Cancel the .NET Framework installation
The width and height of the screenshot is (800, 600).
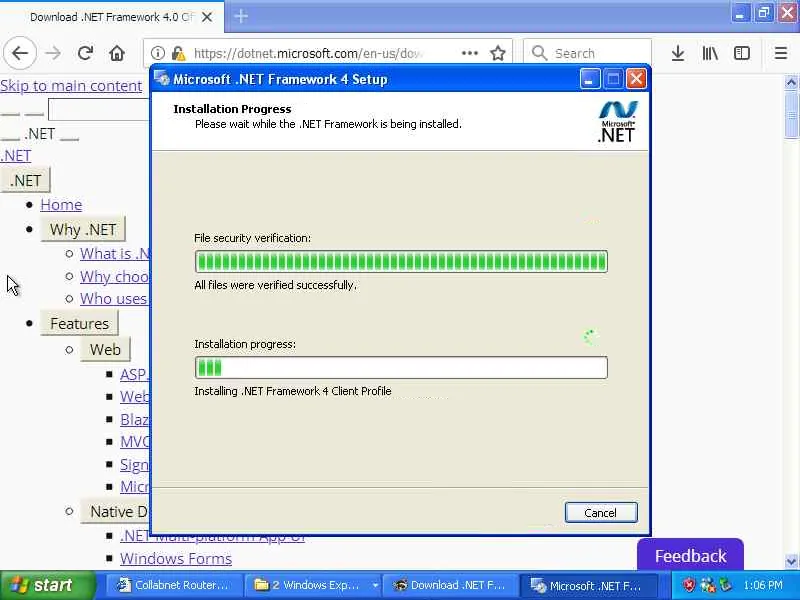601,512
